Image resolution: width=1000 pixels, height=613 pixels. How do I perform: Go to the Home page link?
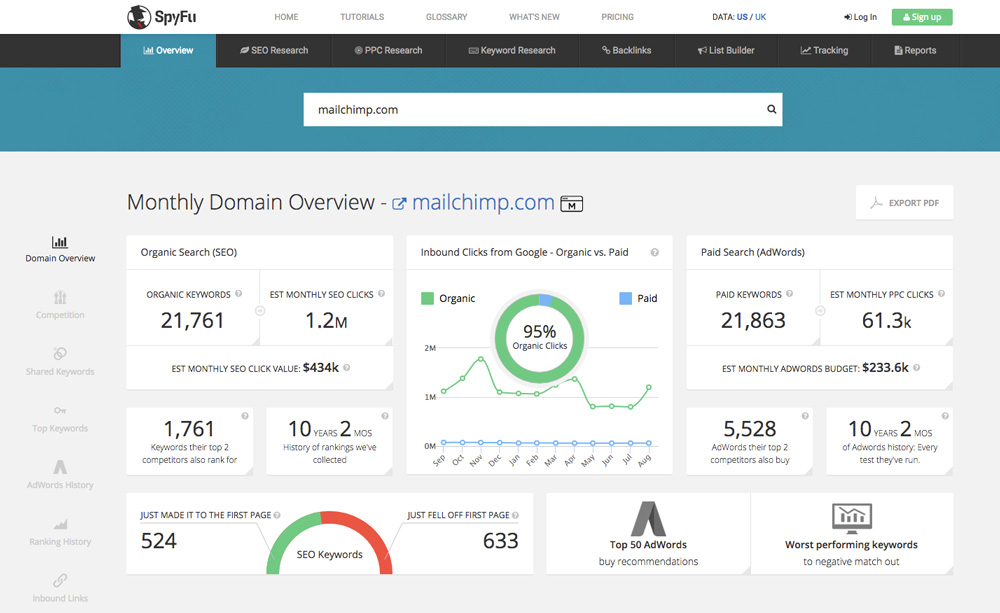(286, 17)
